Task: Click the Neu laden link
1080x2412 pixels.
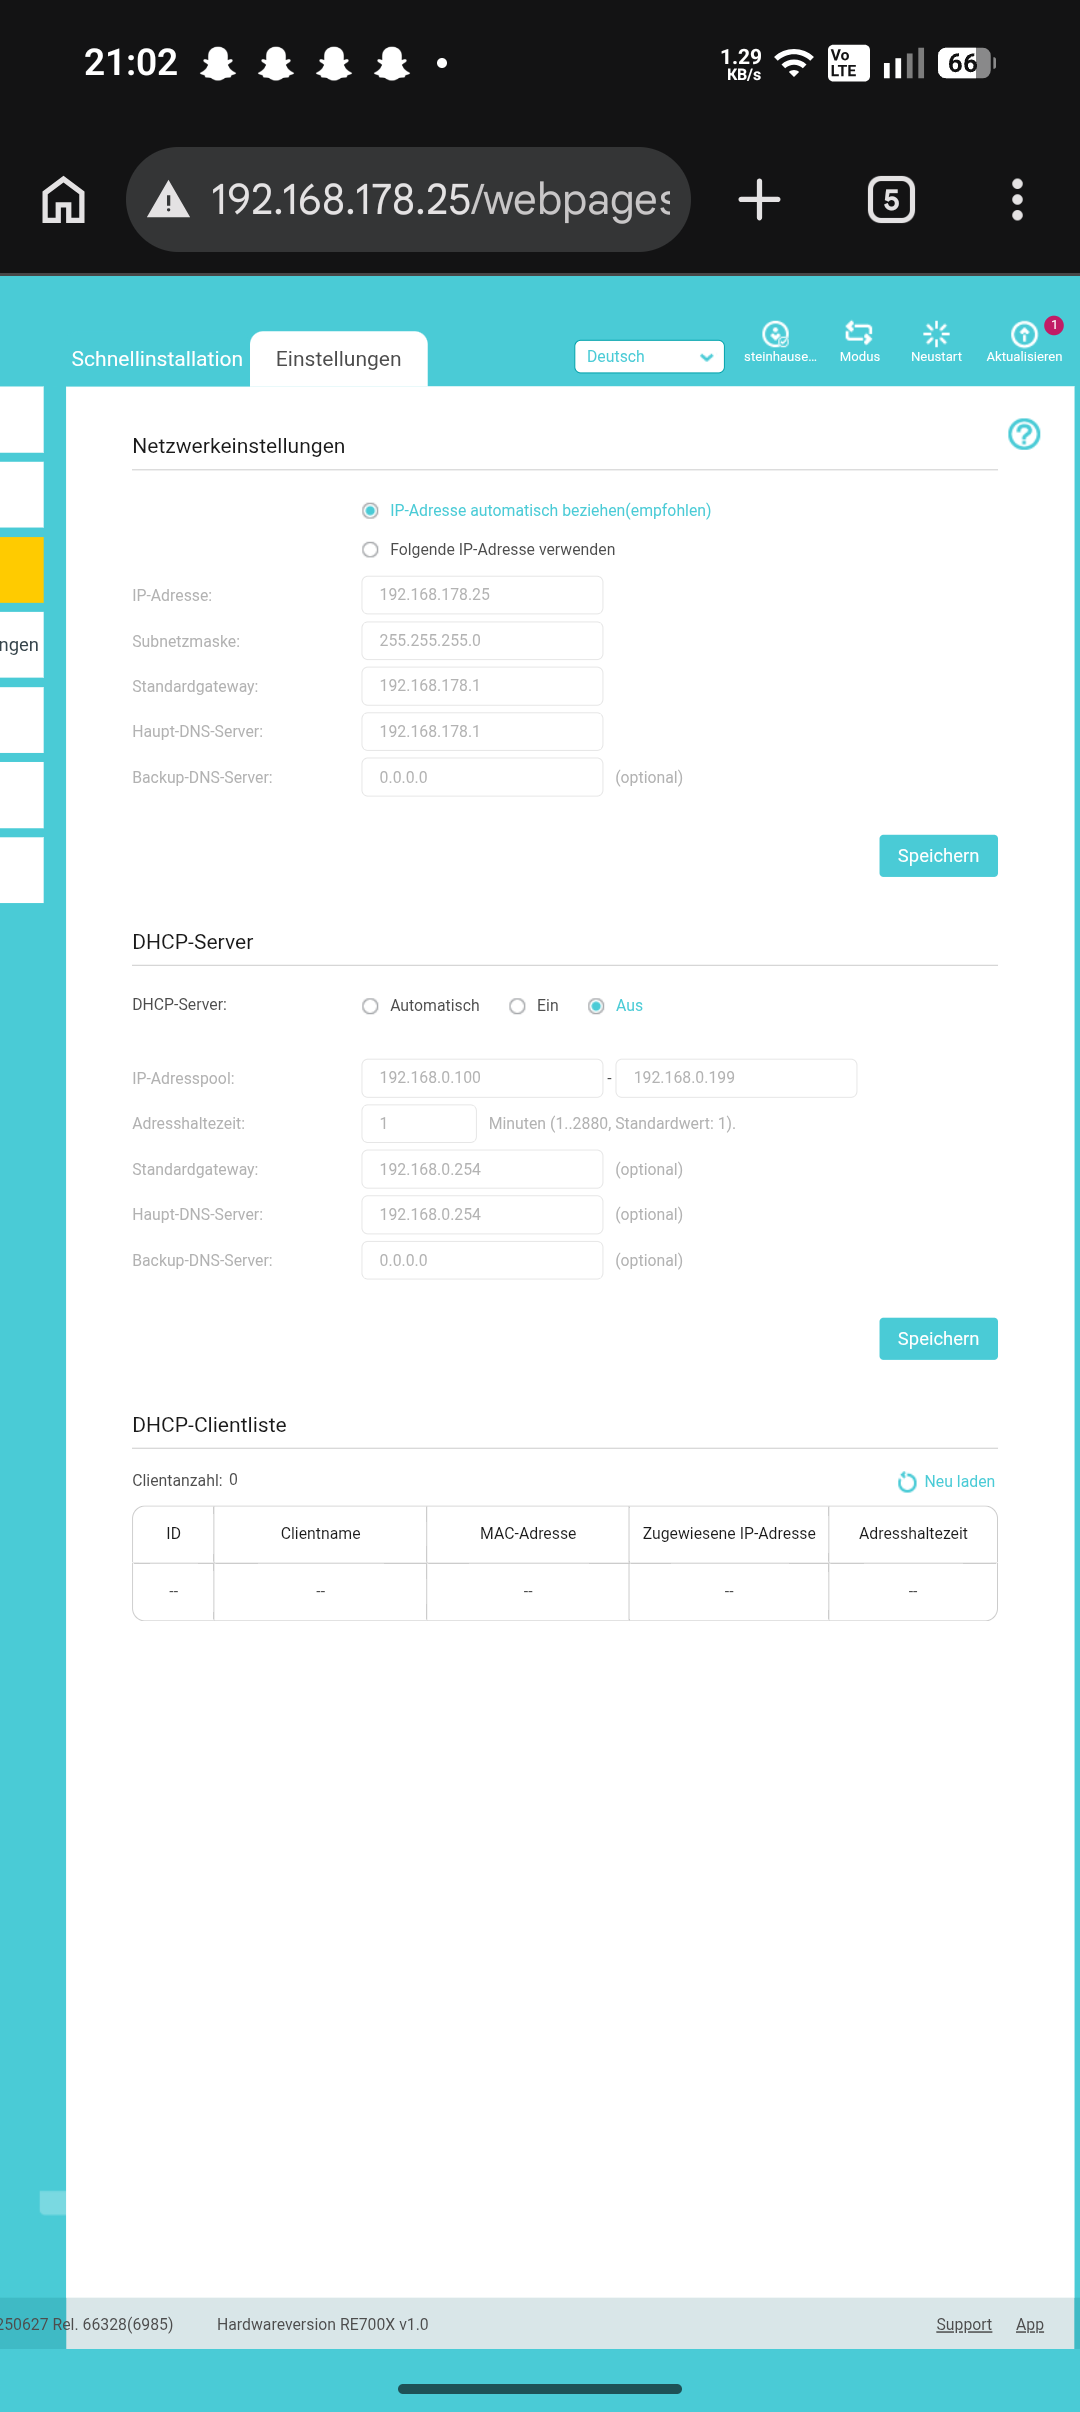Action: point(959,1482)
